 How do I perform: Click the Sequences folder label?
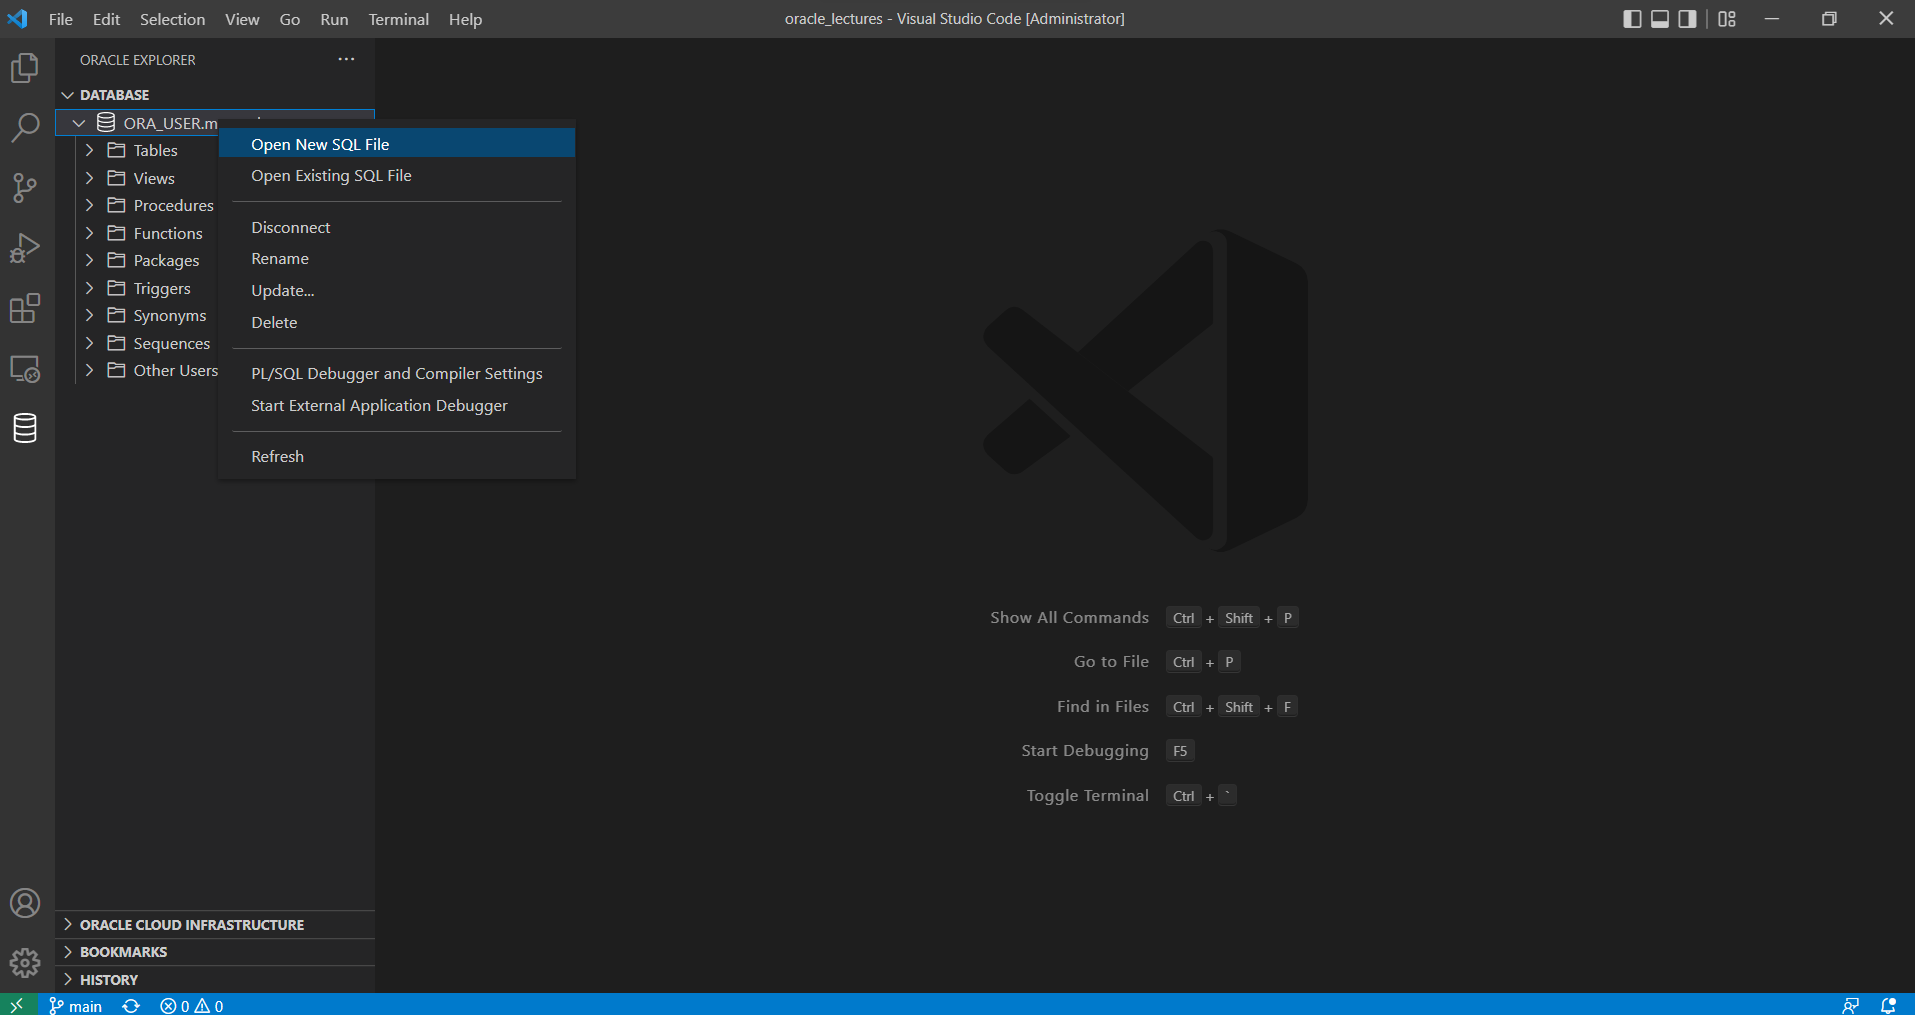(x=172, y=343)
